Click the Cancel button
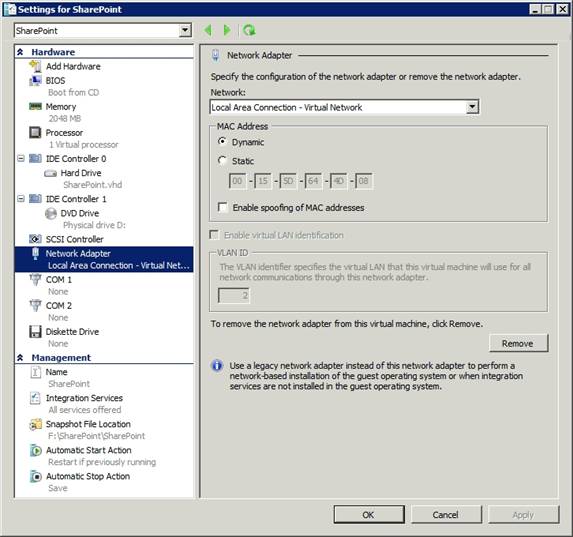This screenshot has height=537, width=573. pos(446,514)
